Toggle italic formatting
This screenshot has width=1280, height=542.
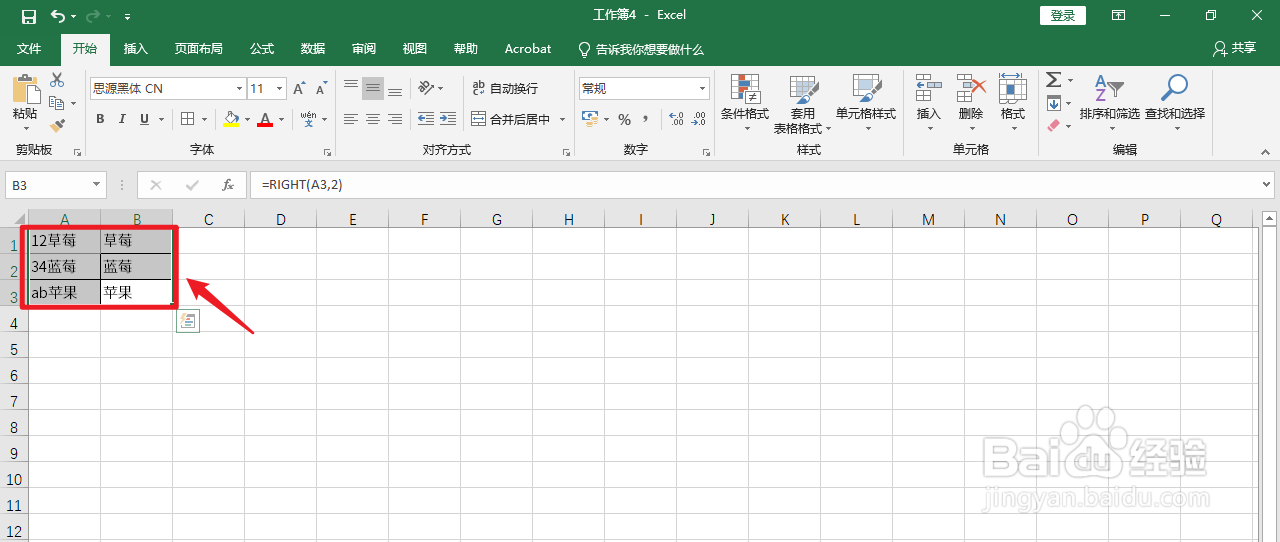pyautogui.click(x=122, y=119)
